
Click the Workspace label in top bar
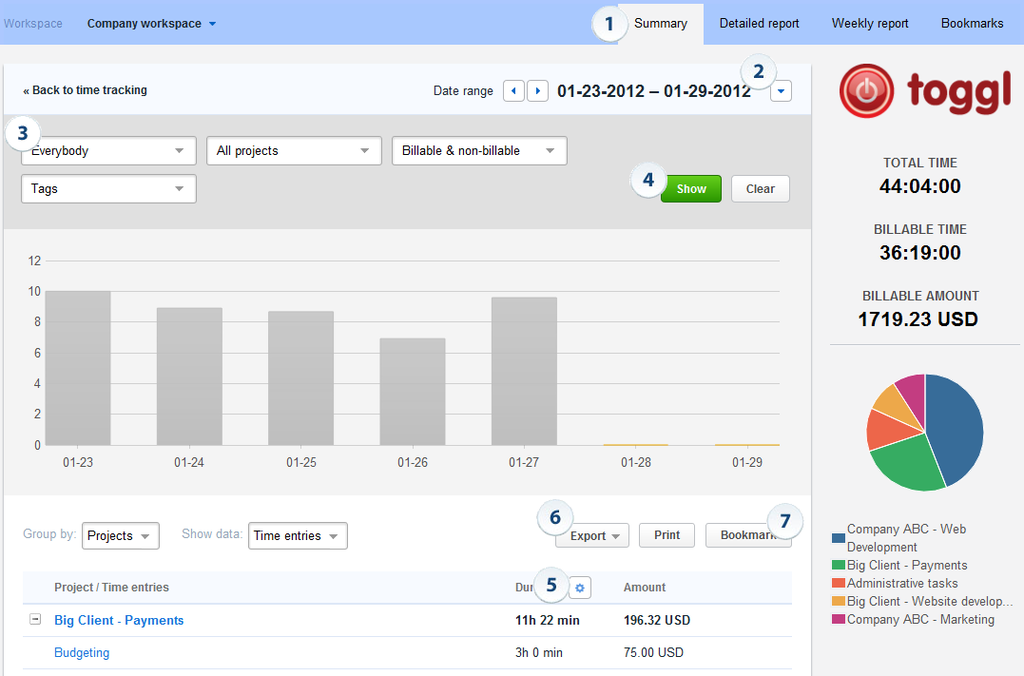point(33,24)
